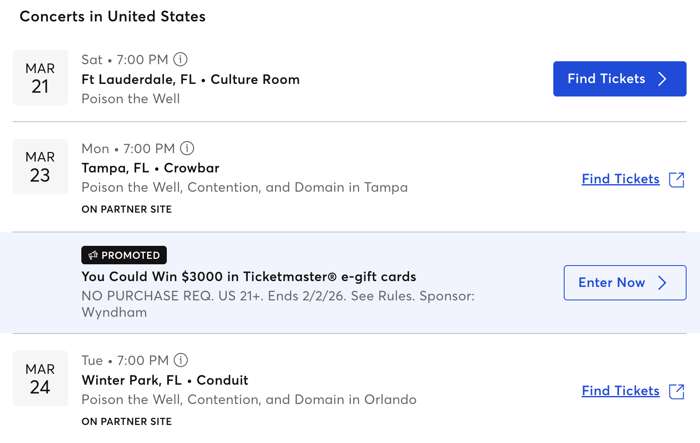Image resolution: width=700 pixels, height=443 pixels.
Task: Click external link icon for Winter Park show
Action: [x=677, y=390]
